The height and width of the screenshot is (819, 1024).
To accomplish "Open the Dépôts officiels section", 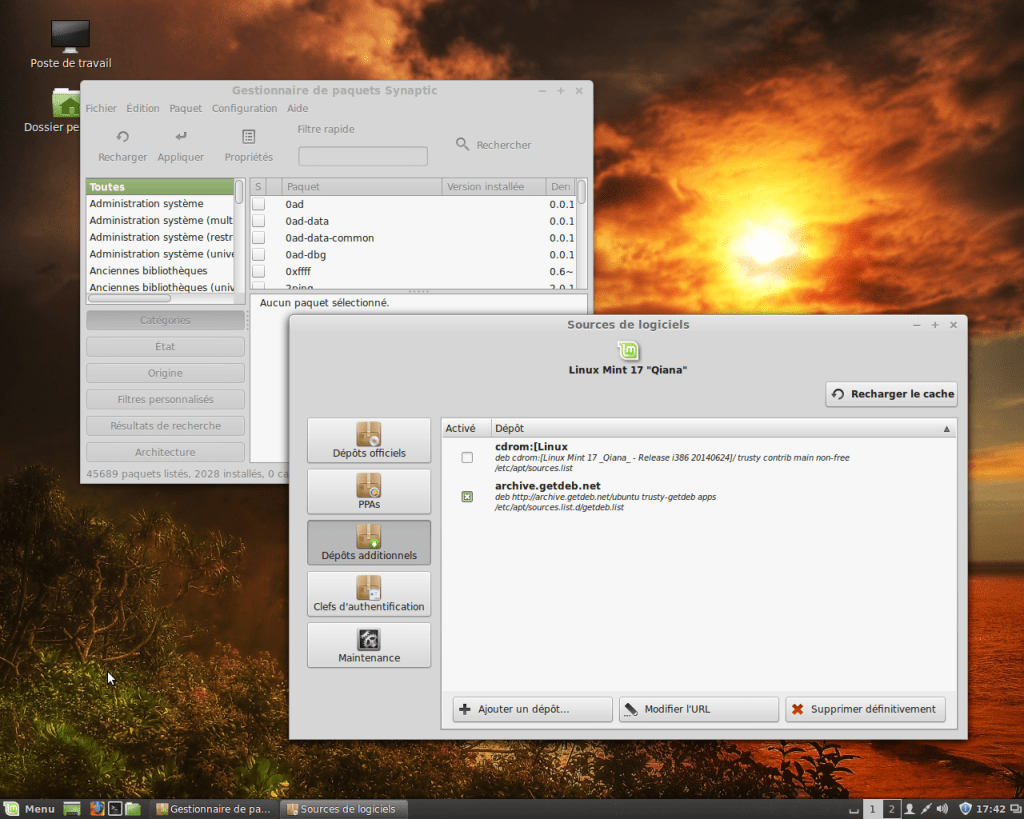I will point(369,441).
